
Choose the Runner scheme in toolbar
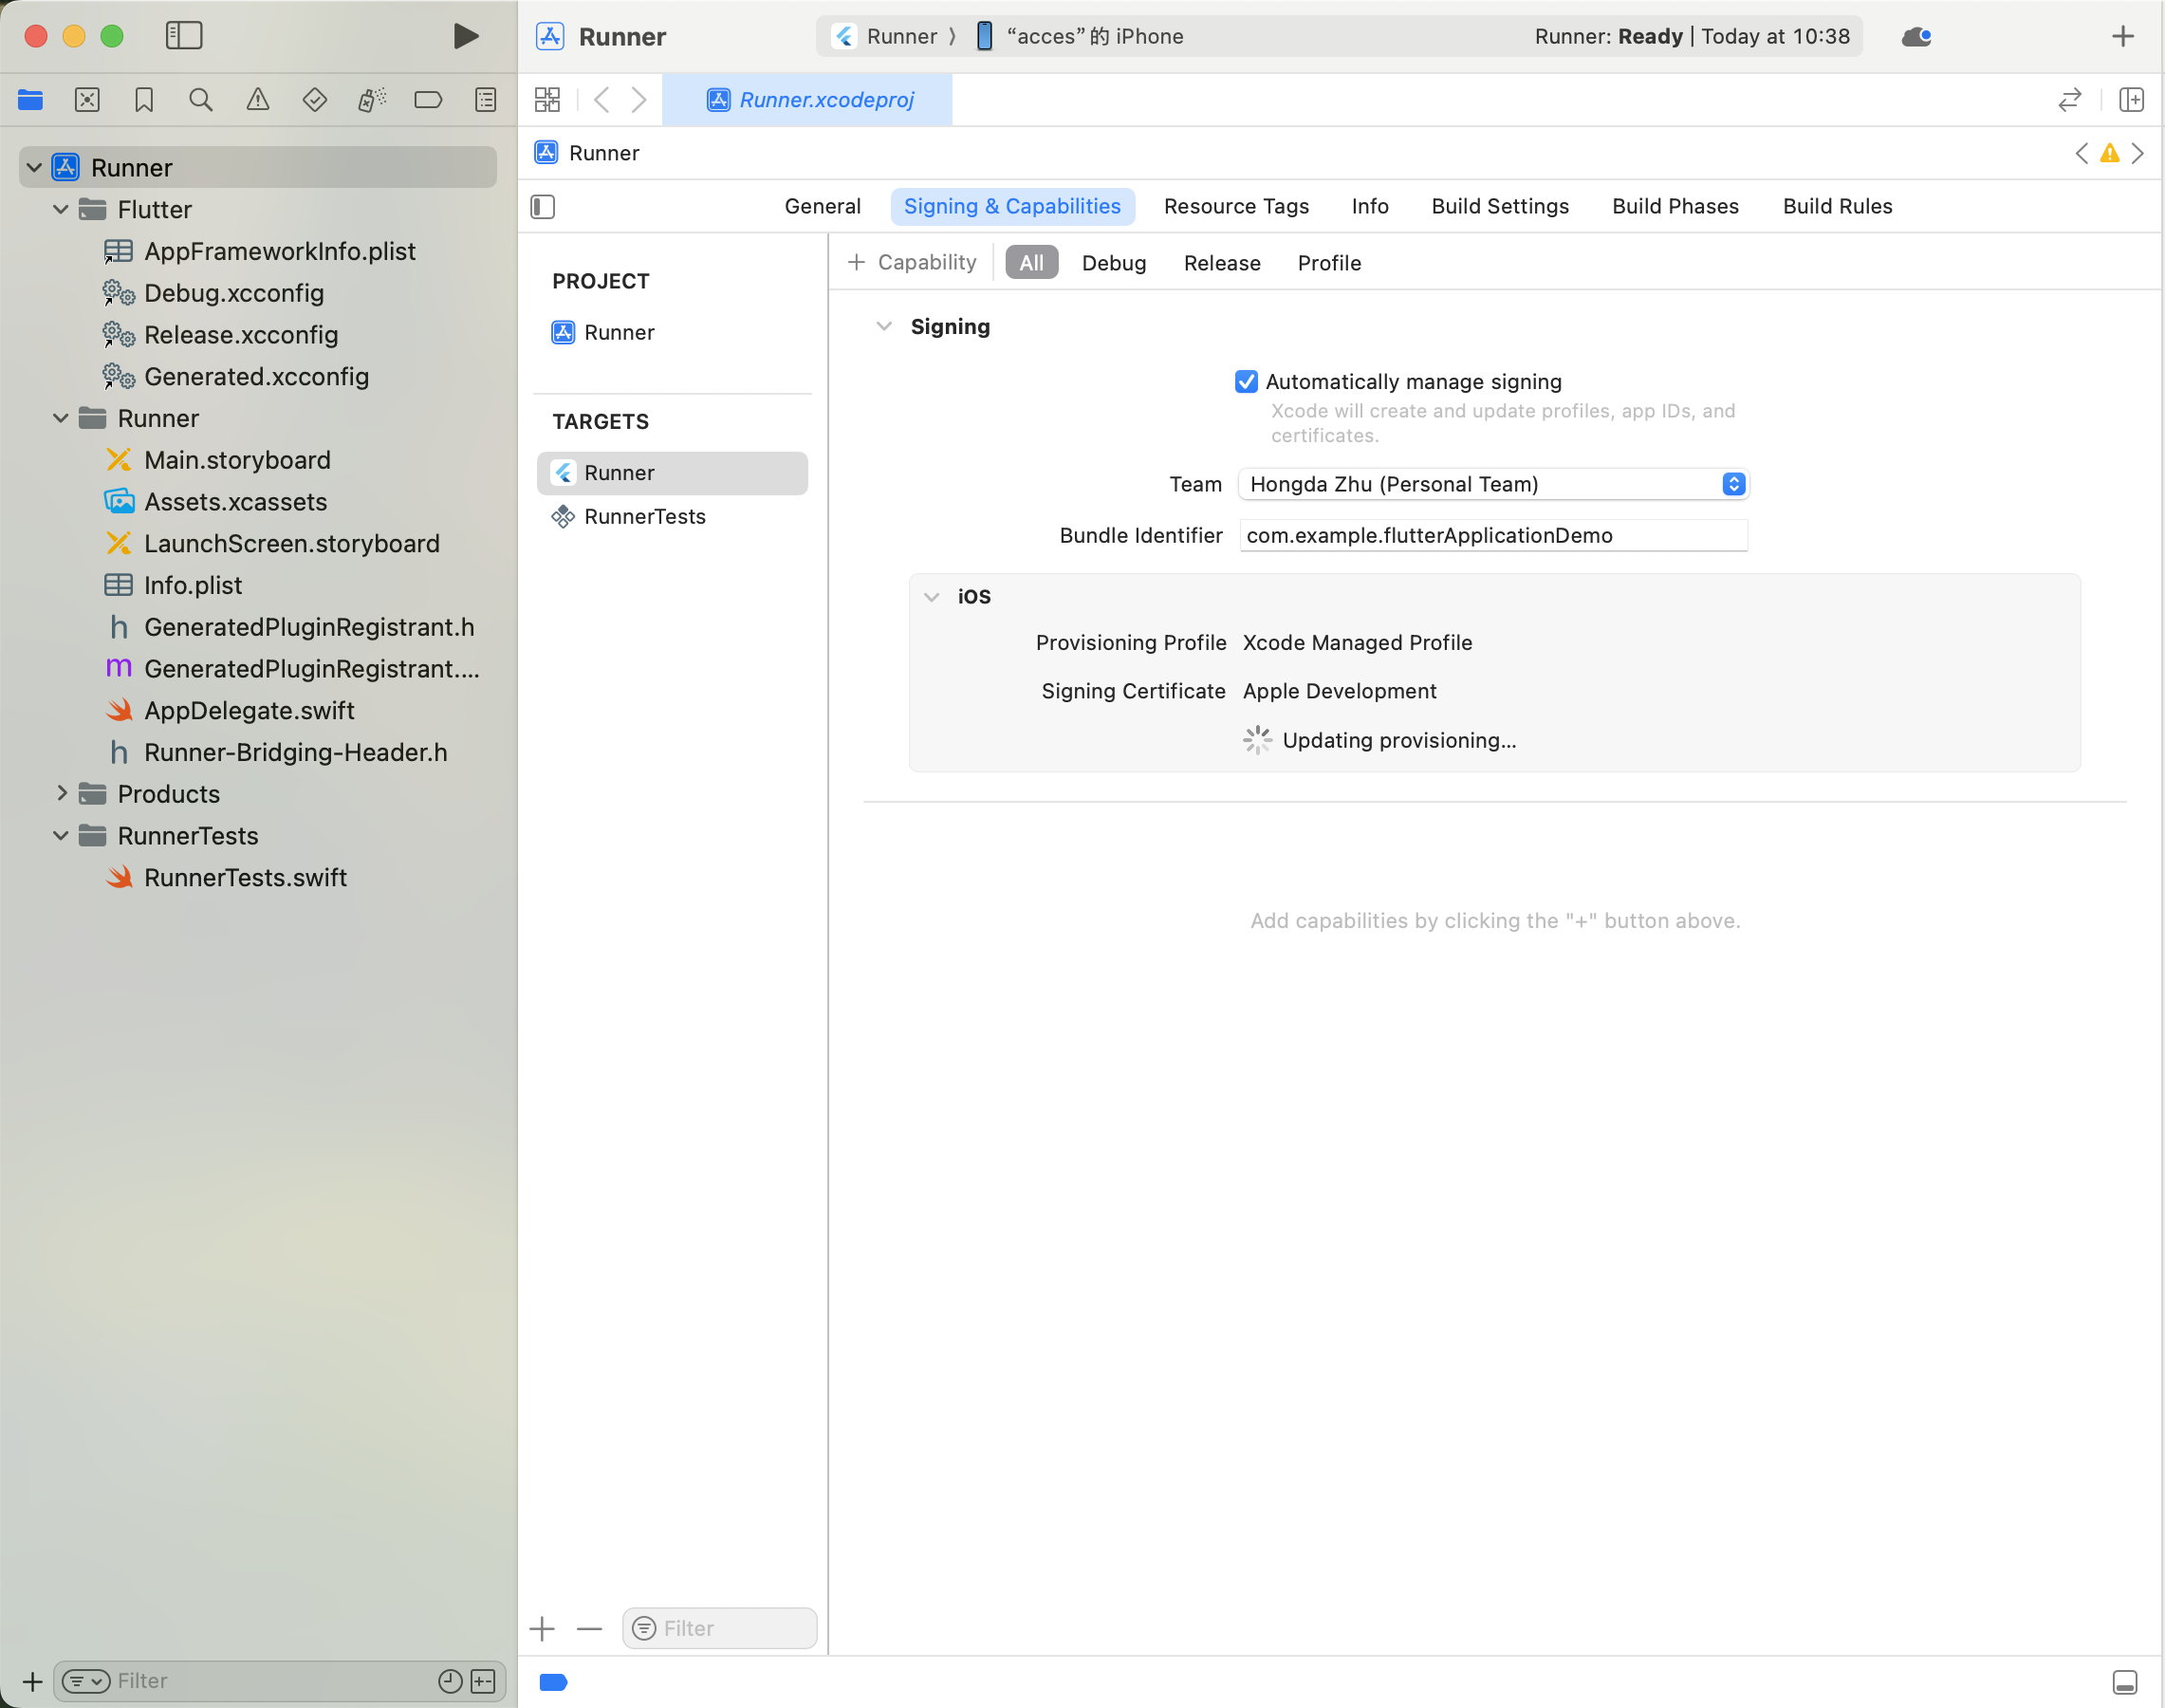tap(885, 37)
